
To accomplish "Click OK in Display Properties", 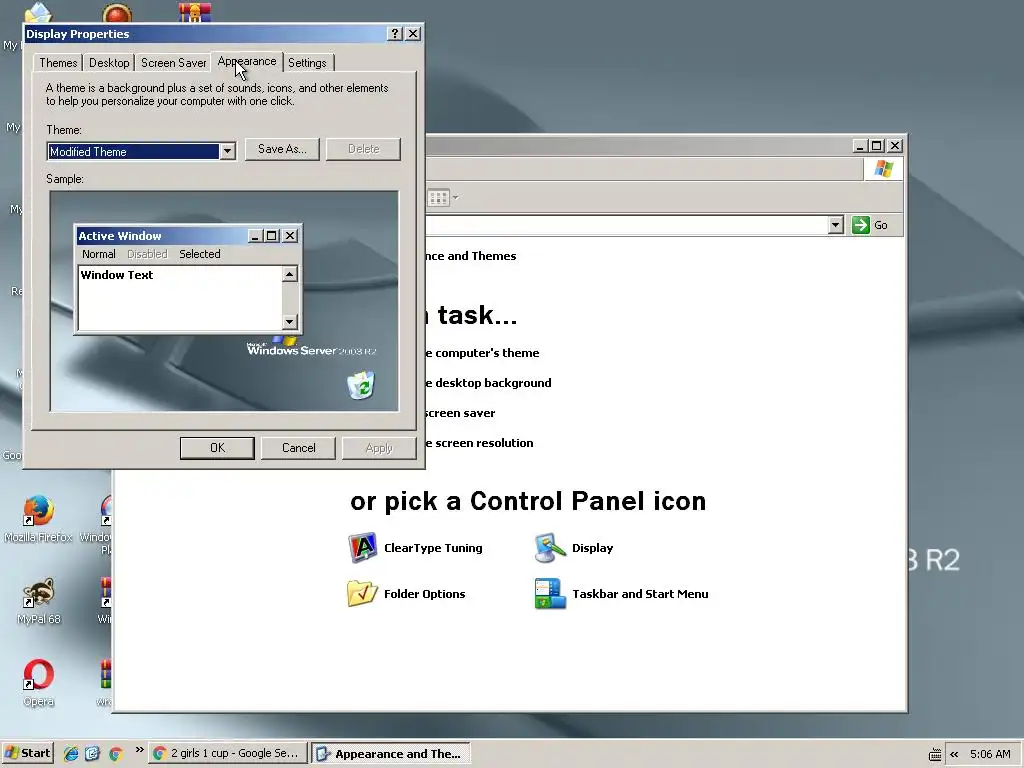I will click(x=217, y=448).
